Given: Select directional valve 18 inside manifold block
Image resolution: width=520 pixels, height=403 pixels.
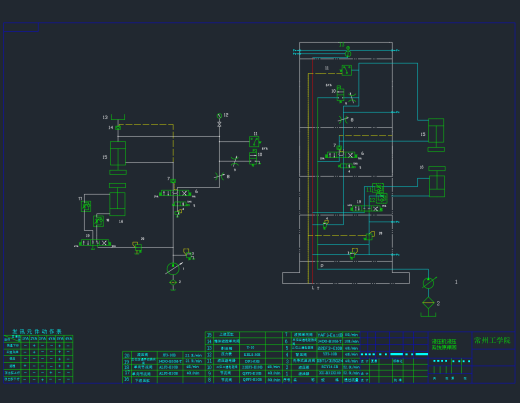Looking at the screenshot, I should (x=366, y=209).
